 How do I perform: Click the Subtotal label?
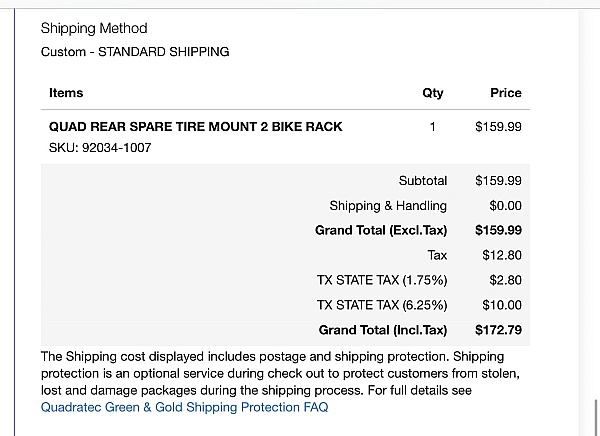(423, 181)
